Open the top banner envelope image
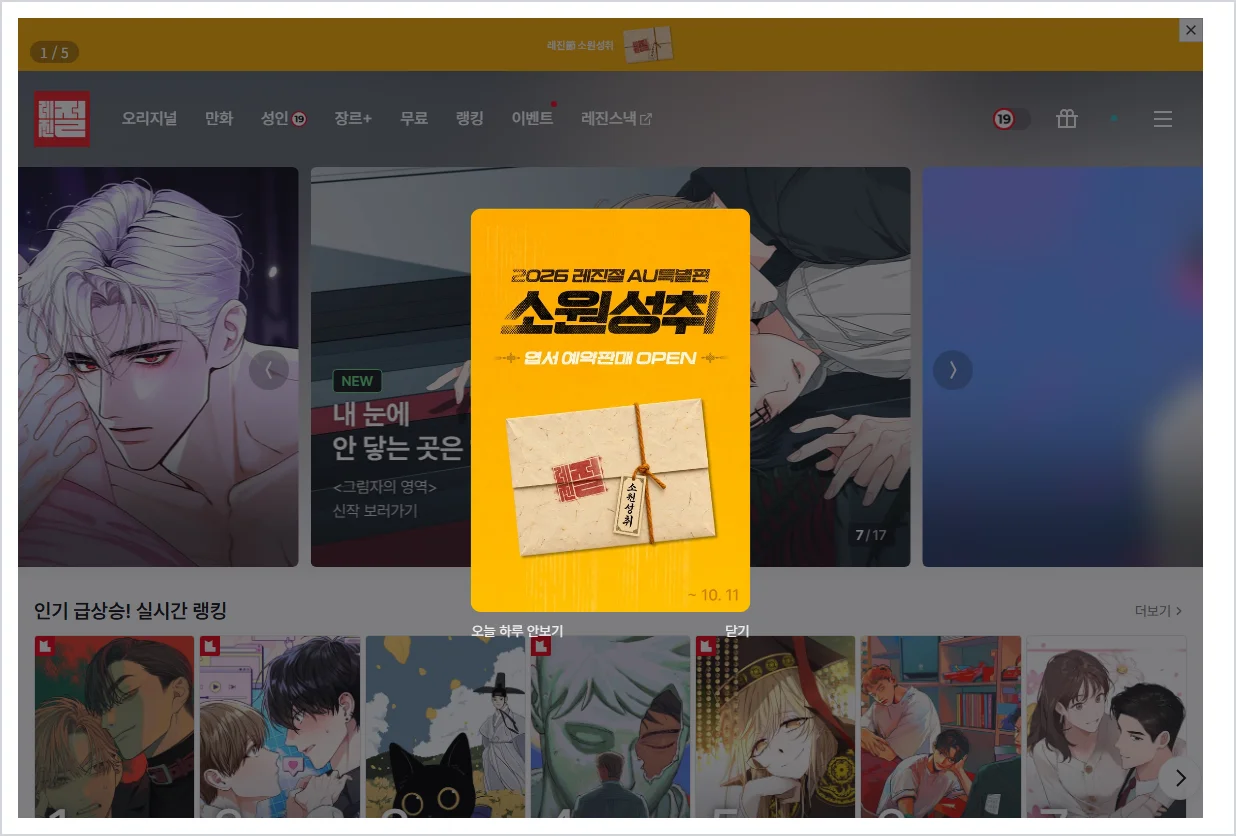This screenshot has height=836, width=1236. click(648, 45)
